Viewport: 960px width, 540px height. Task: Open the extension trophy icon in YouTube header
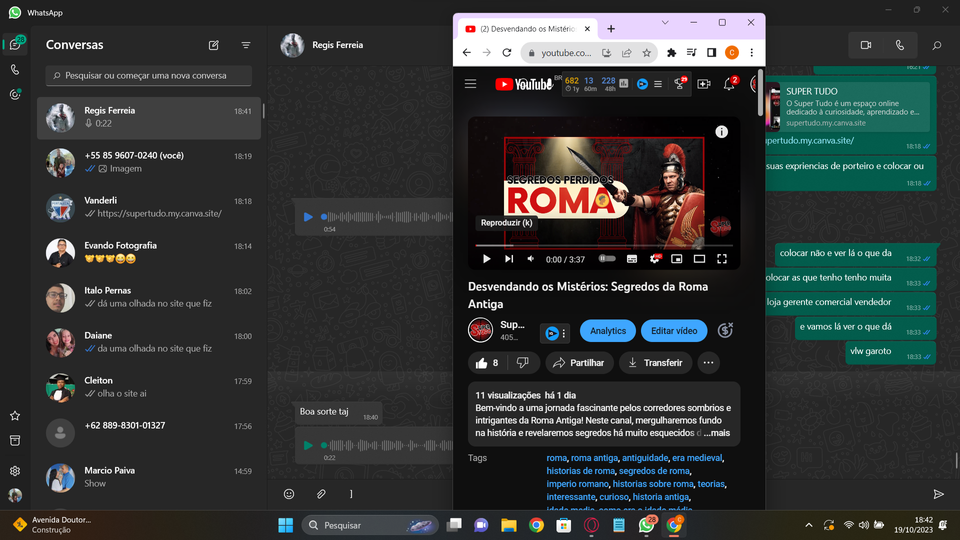(x=680, y=84)
